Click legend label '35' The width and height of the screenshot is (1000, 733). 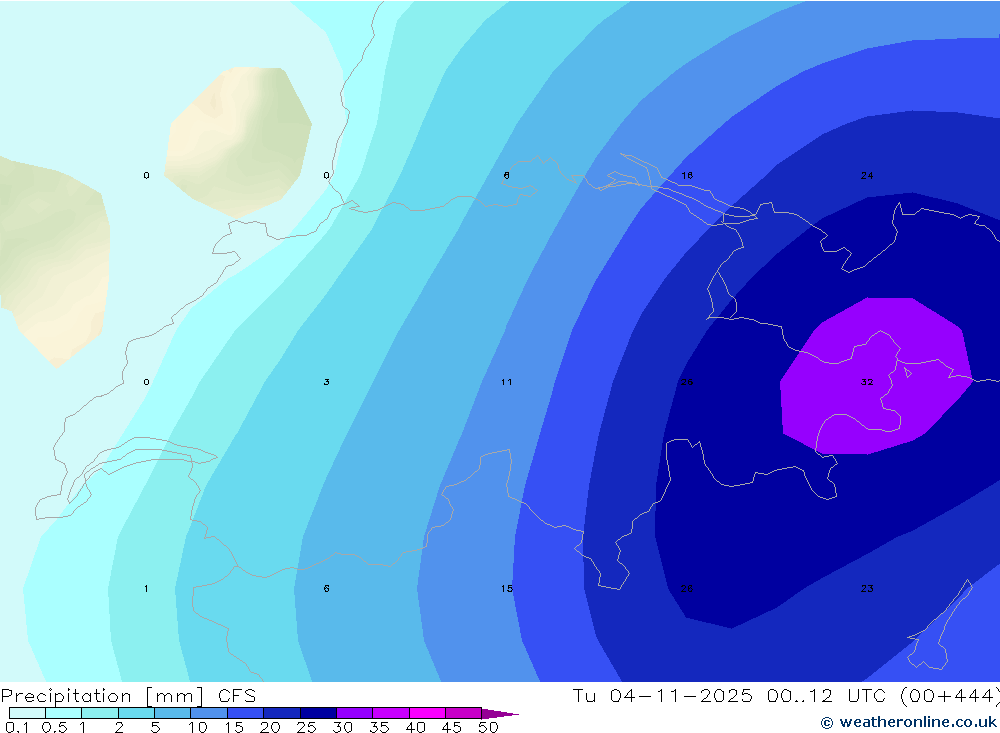click(x=379, y=727)
